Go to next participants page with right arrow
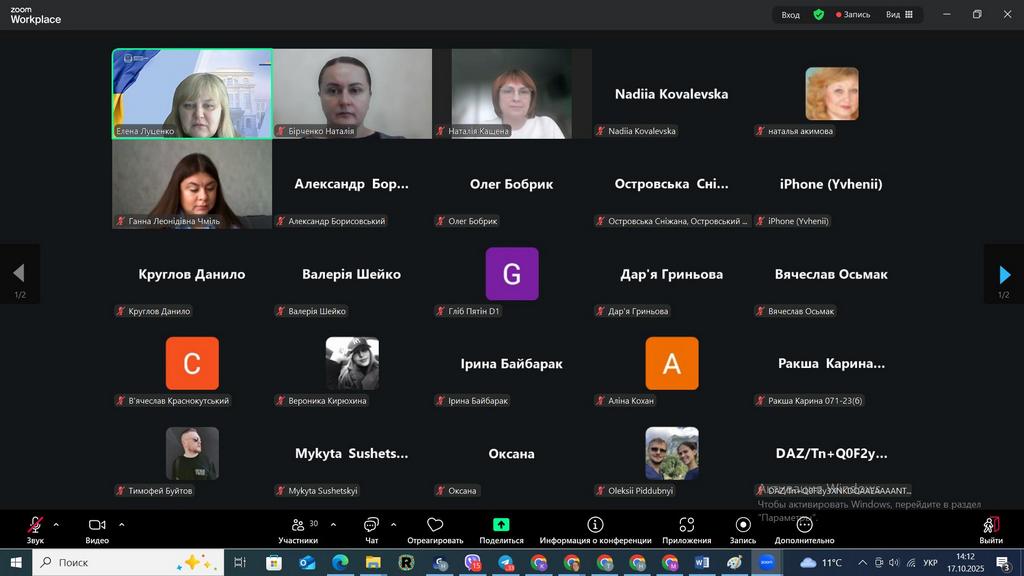 coord(1004,274)
